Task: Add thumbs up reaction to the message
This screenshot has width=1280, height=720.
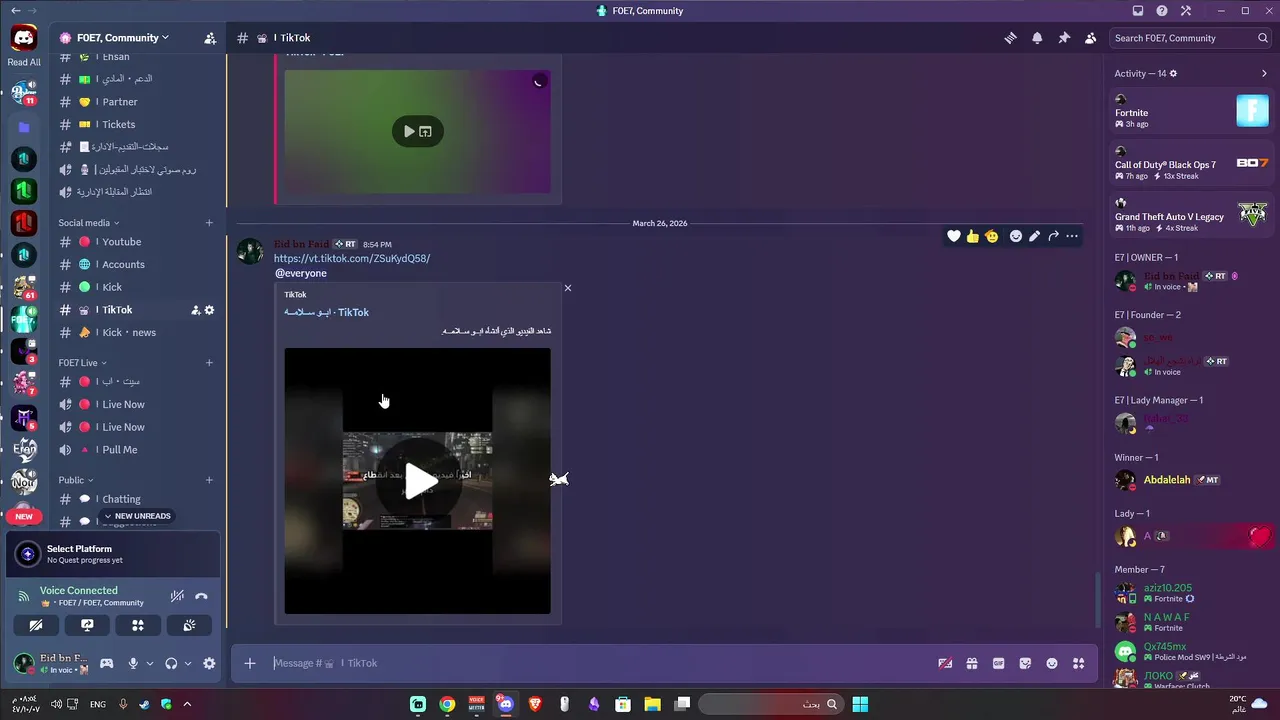Action: pos(973,236)
